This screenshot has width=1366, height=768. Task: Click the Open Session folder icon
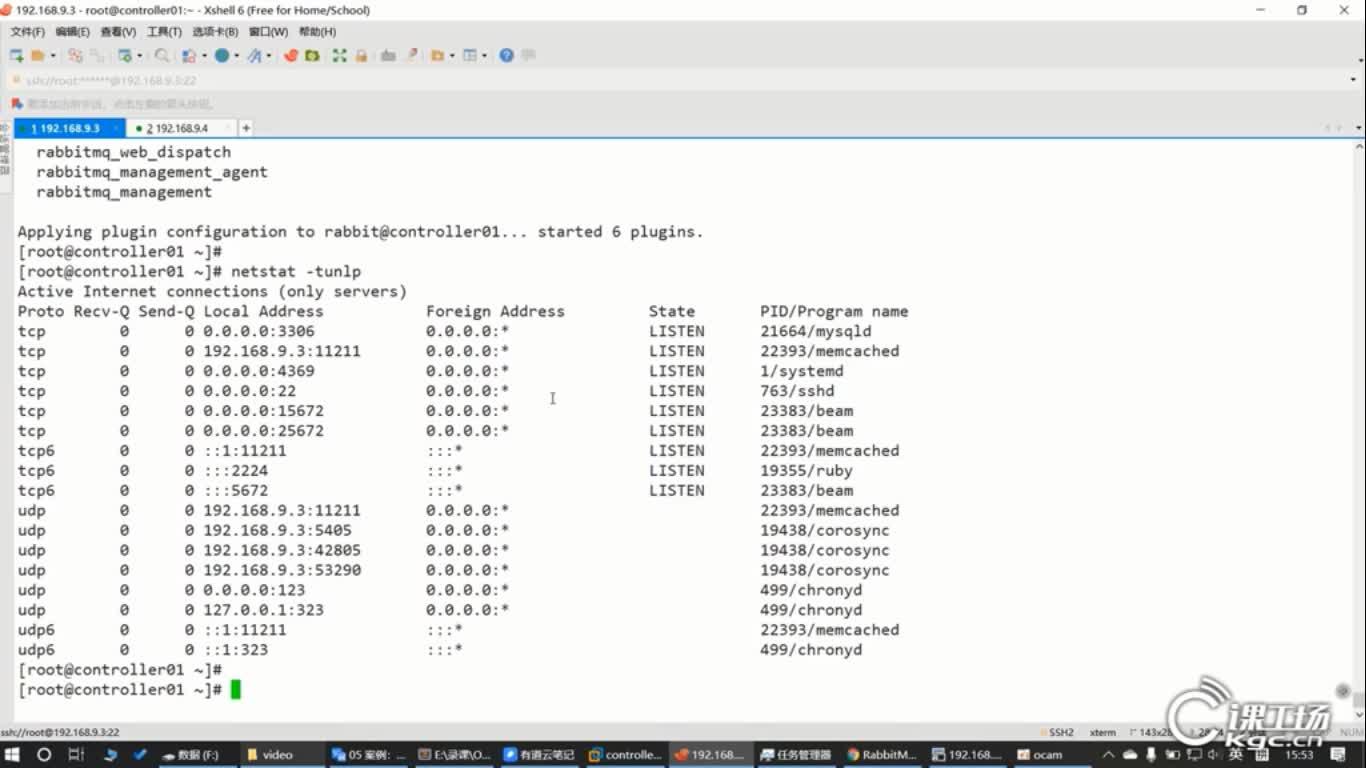coord(37,56)
